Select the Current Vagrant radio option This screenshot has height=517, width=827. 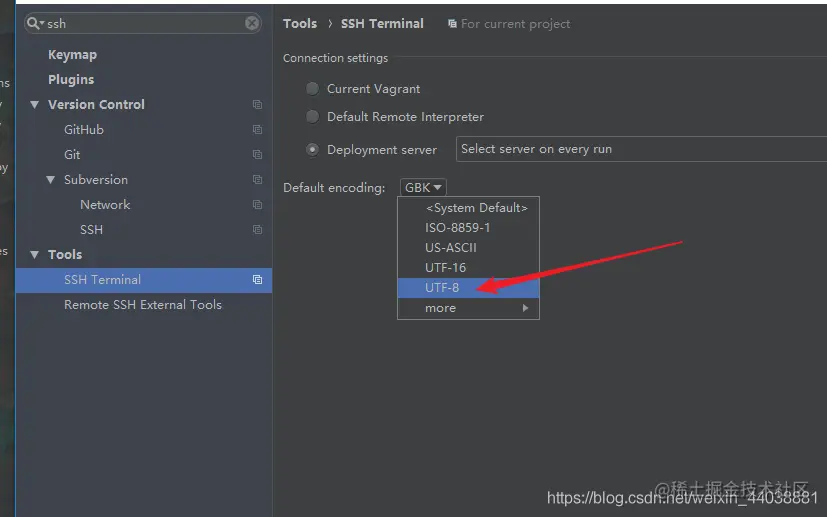tap(312, 89)
